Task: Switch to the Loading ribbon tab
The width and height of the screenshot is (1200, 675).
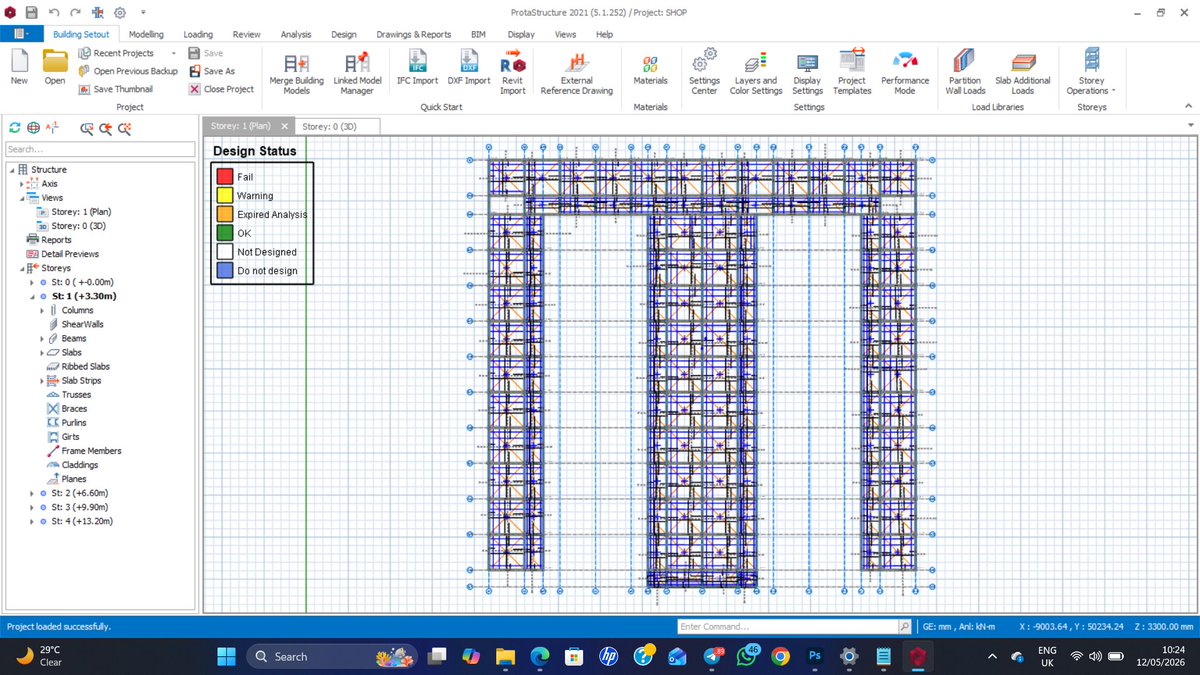Action: 198,34
